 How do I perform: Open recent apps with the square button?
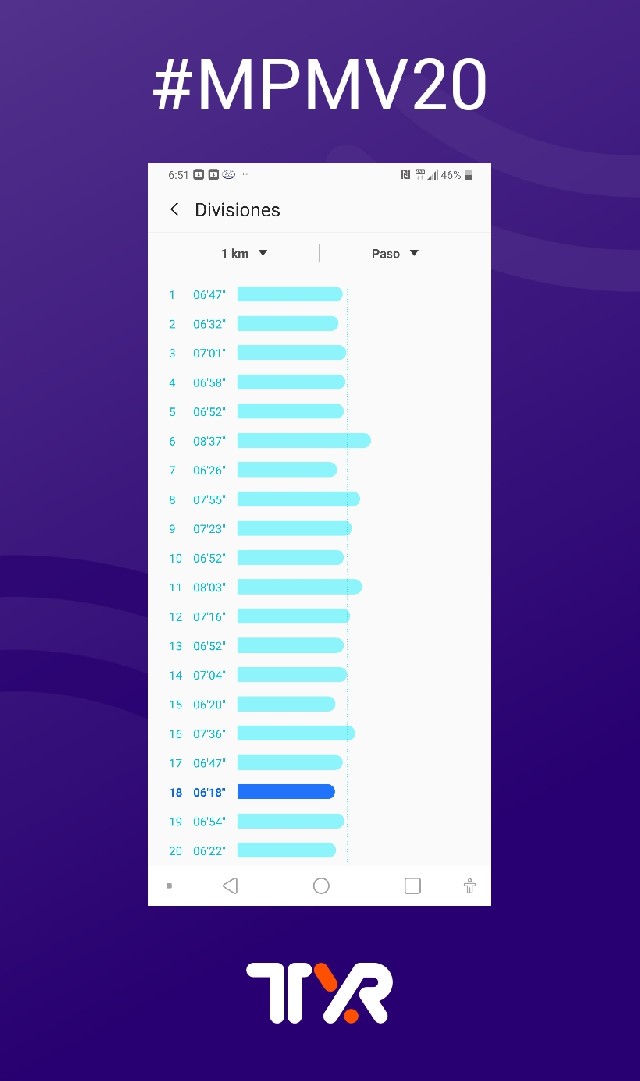412,886
